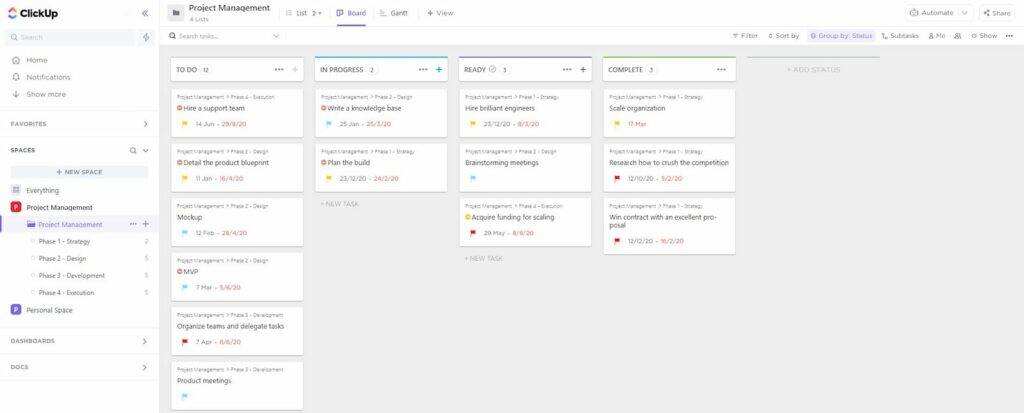The width and height of the screenshot is (1024, 413).
Task: Click flag on Brainstorming meetings card
Action: pyautogui.click(x=473, y=178)
